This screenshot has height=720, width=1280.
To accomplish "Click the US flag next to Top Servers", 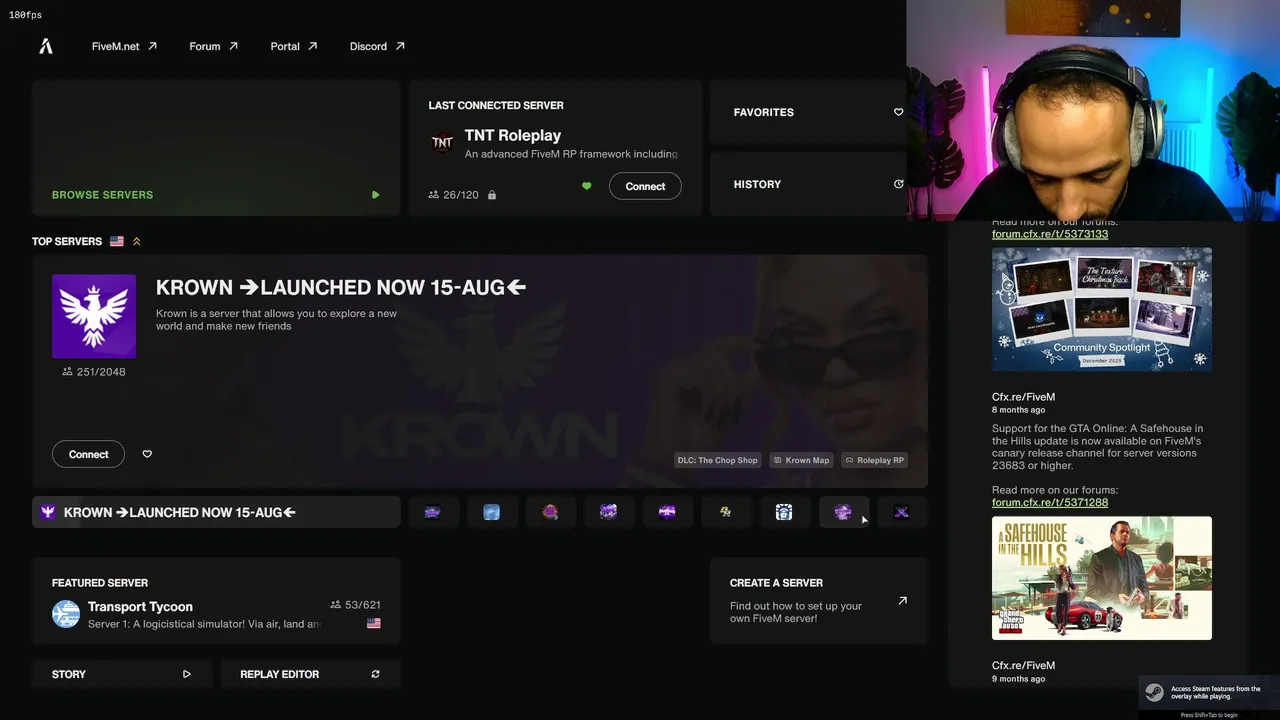I will point(117,241).
